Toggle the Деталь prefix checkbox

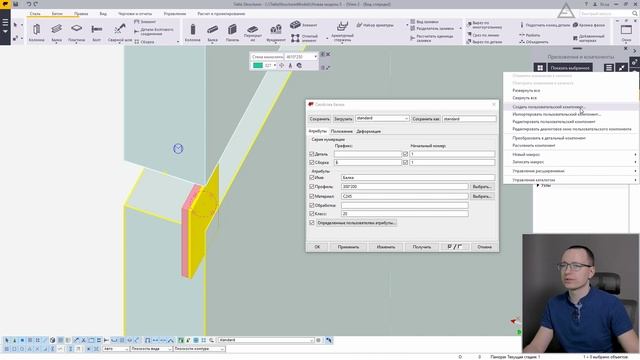(312, 154)
